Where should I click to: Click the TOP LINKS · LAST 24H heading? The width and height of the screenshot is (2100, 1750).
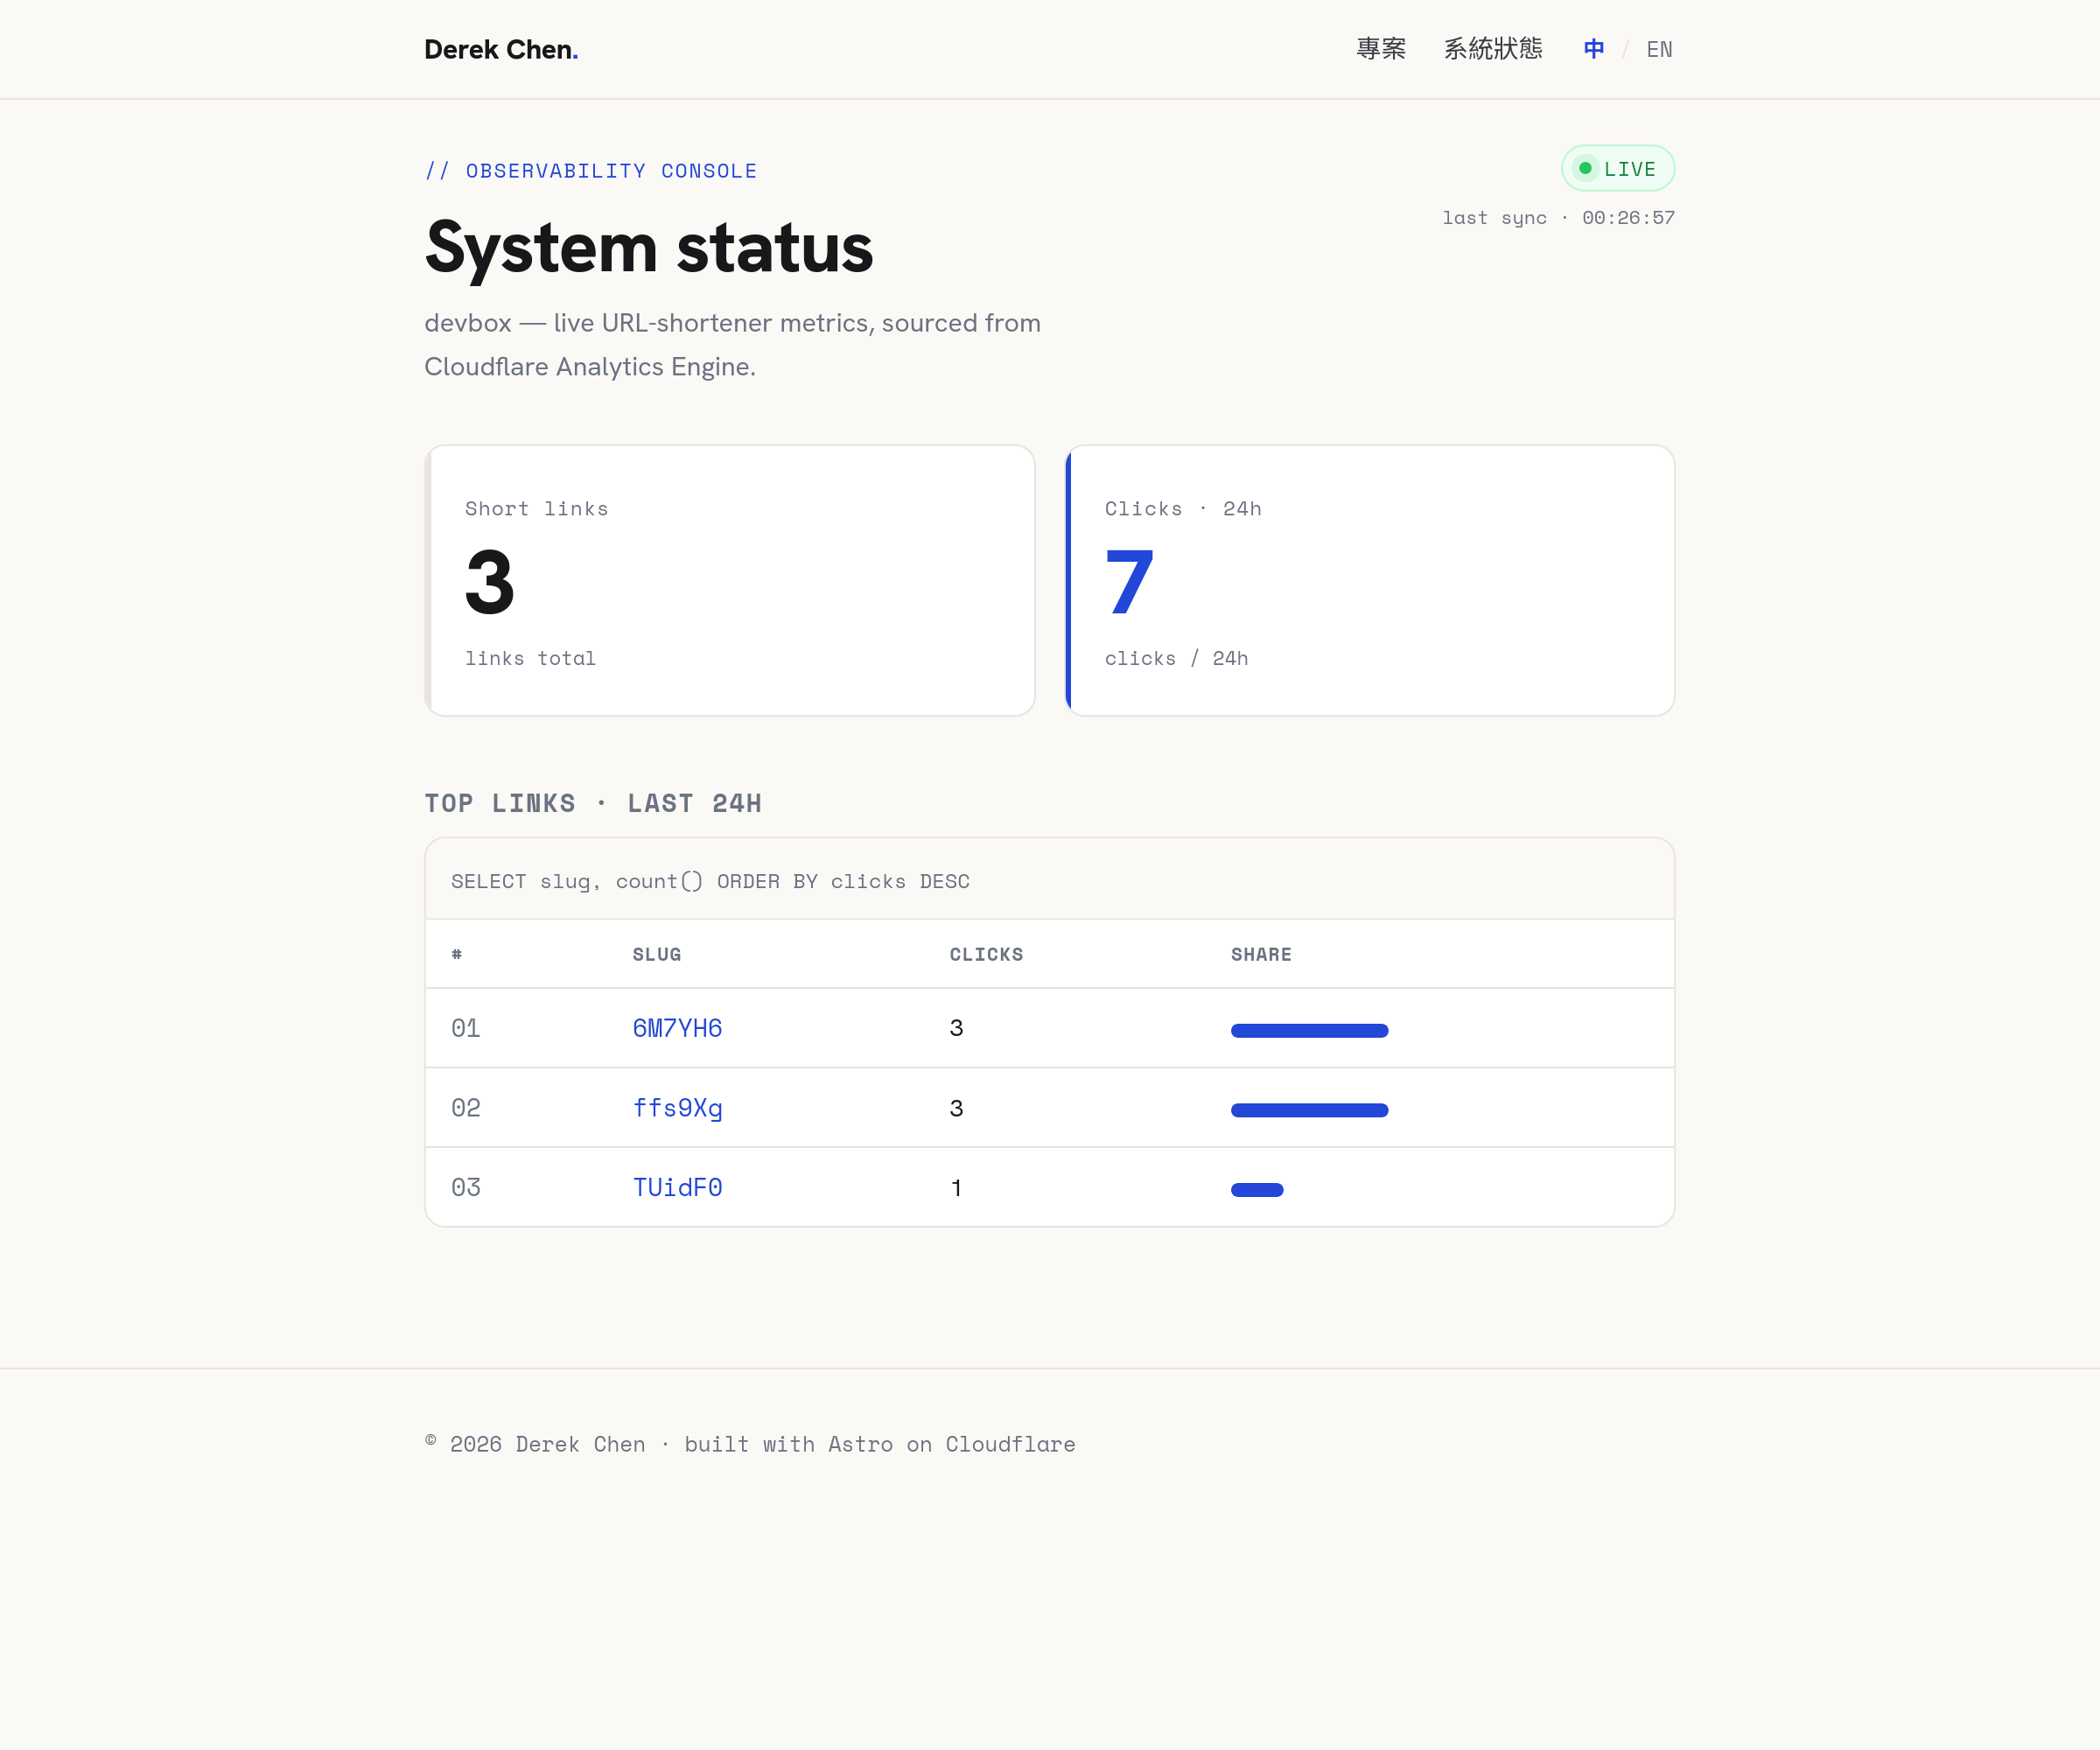click(x=593, y=803)
